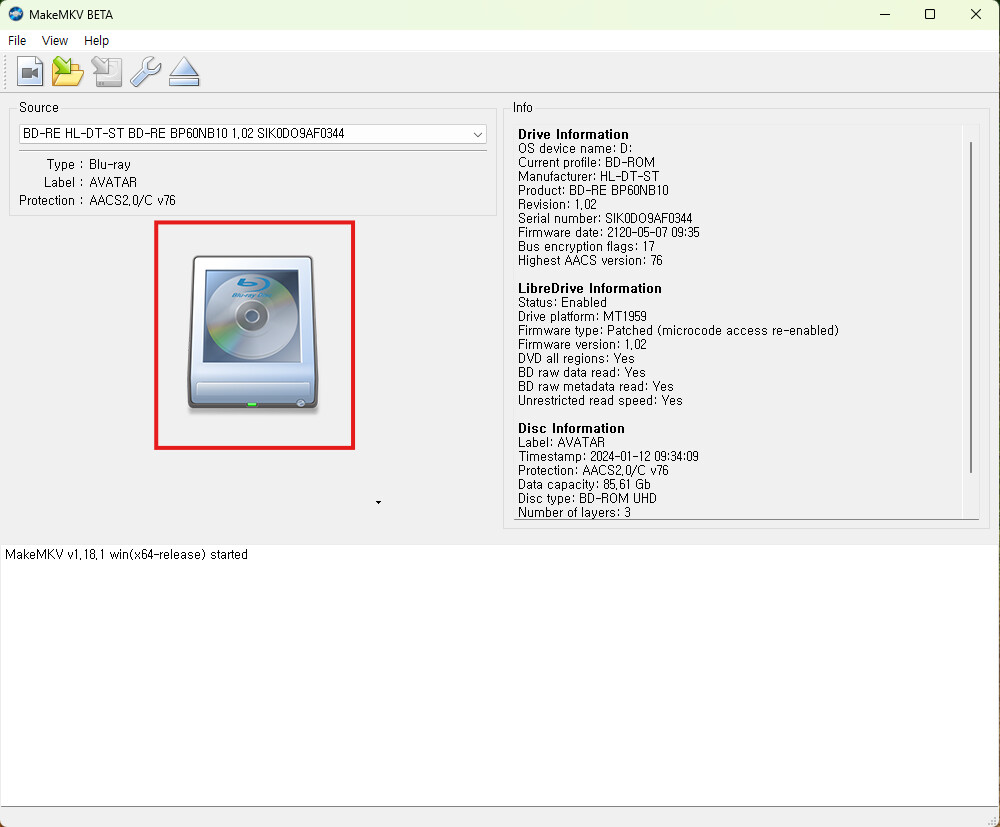Minimize the MakeMKV BETA window

885,14
